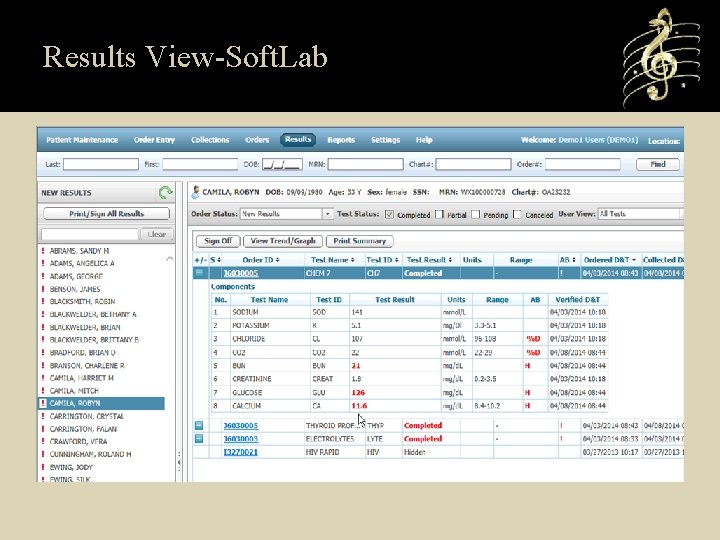This screenshot has height=540, width=720.
Task: Expand the ELECTROLYTES order row
Action: pos(199,439)
